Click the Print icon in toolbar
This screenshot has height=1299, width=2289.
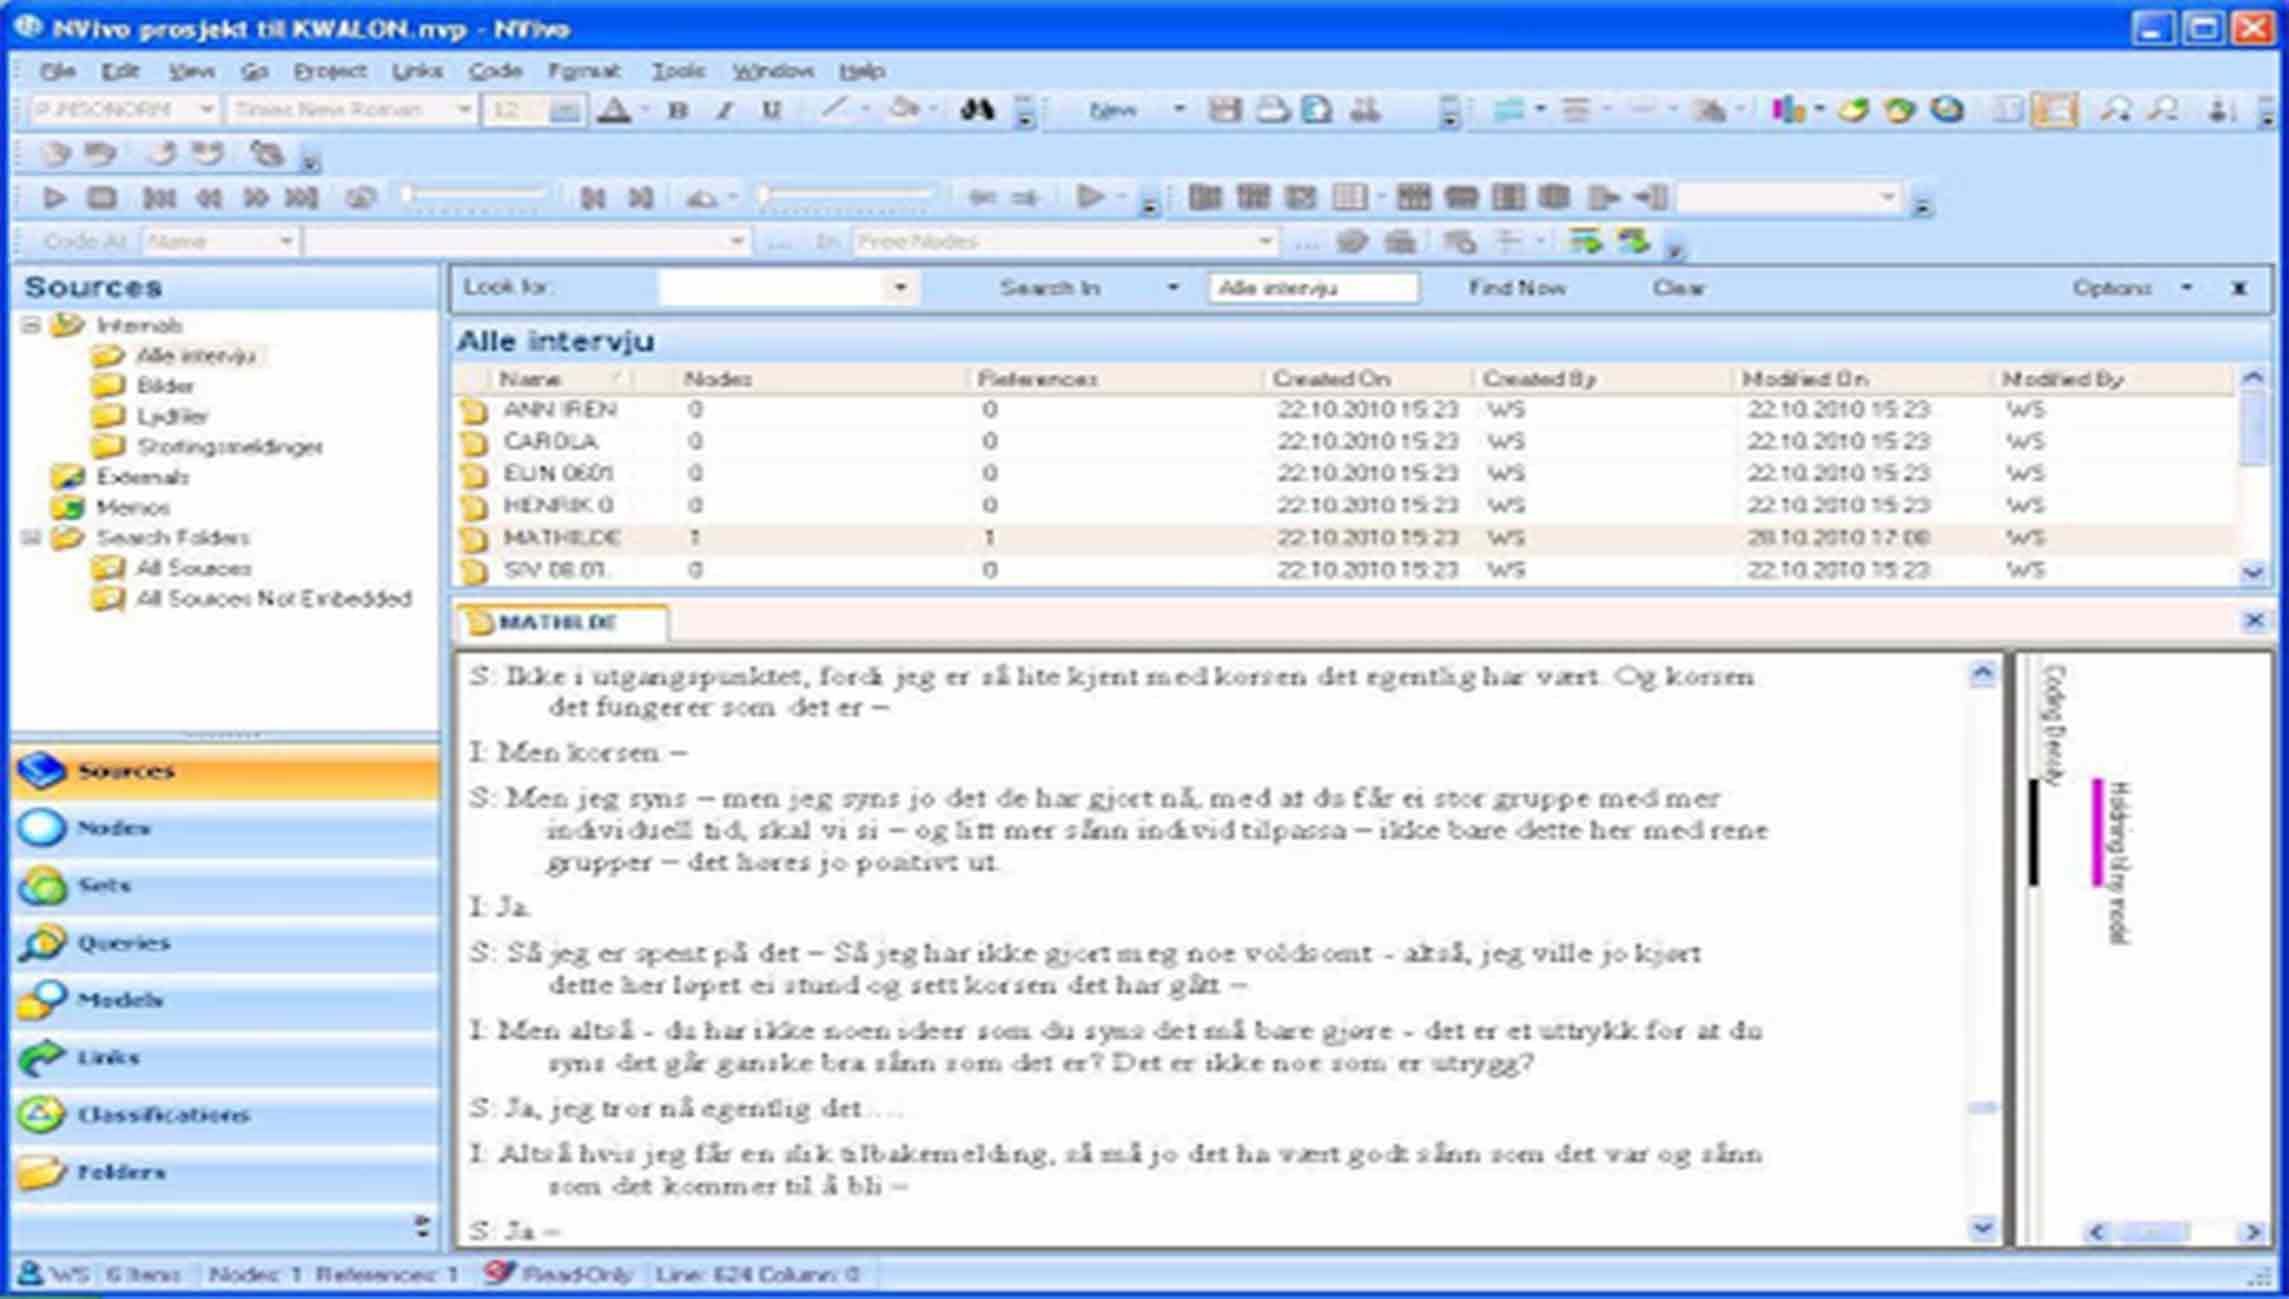[x=1272, y=110]
